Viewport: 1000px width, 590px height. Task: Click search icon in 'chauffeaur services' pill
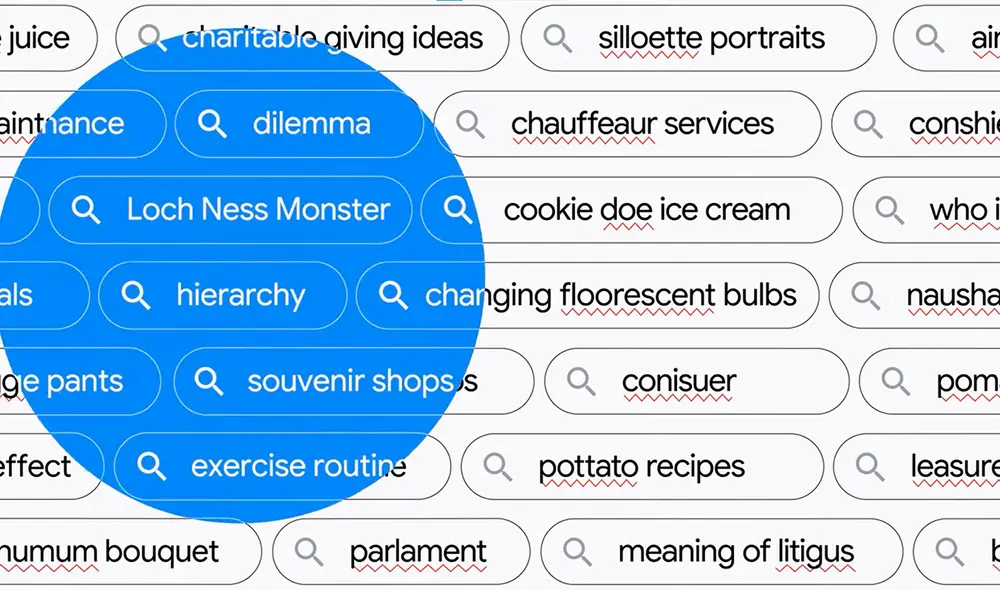click(470, 124)
